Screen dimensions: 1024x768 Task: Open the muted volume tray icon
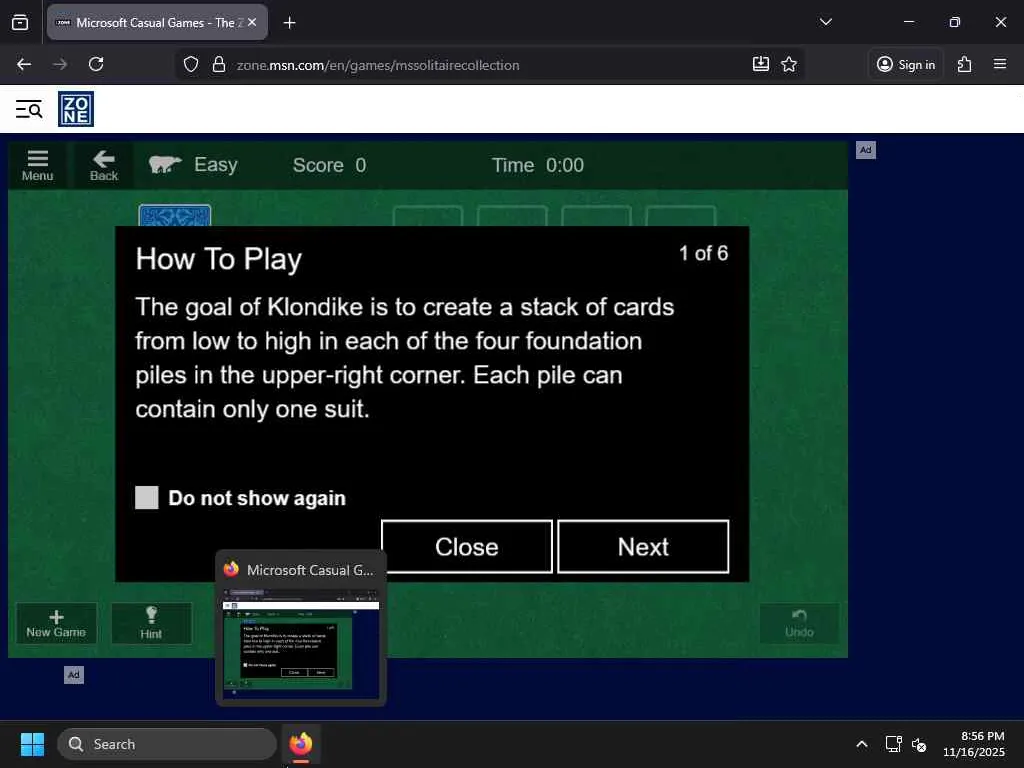(x=919, y=744)
